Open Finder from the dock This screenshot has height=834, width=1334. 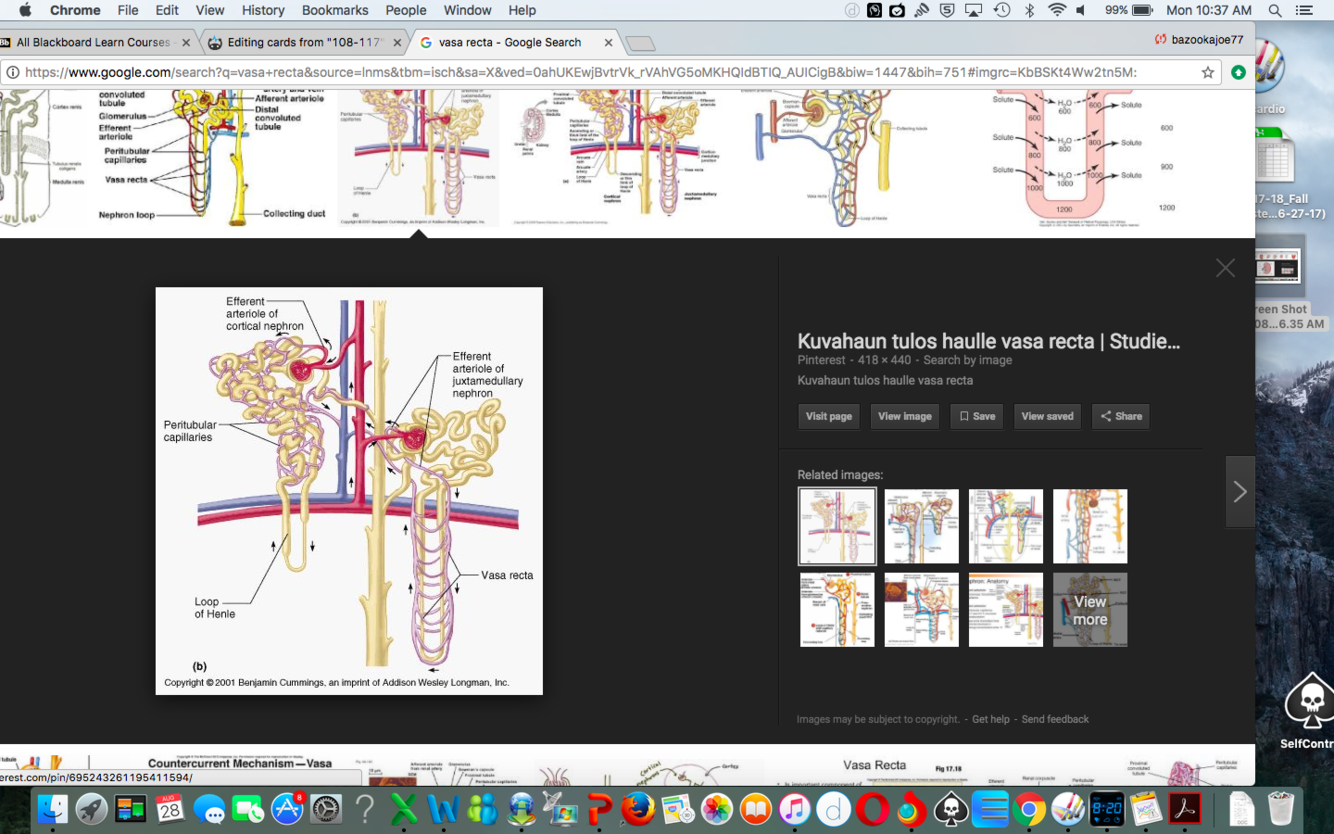[x=52, y=808]
